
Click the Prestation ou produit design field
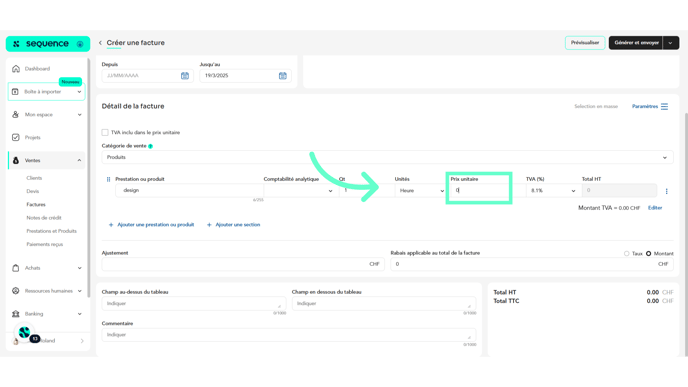click(x=189, y=190)
